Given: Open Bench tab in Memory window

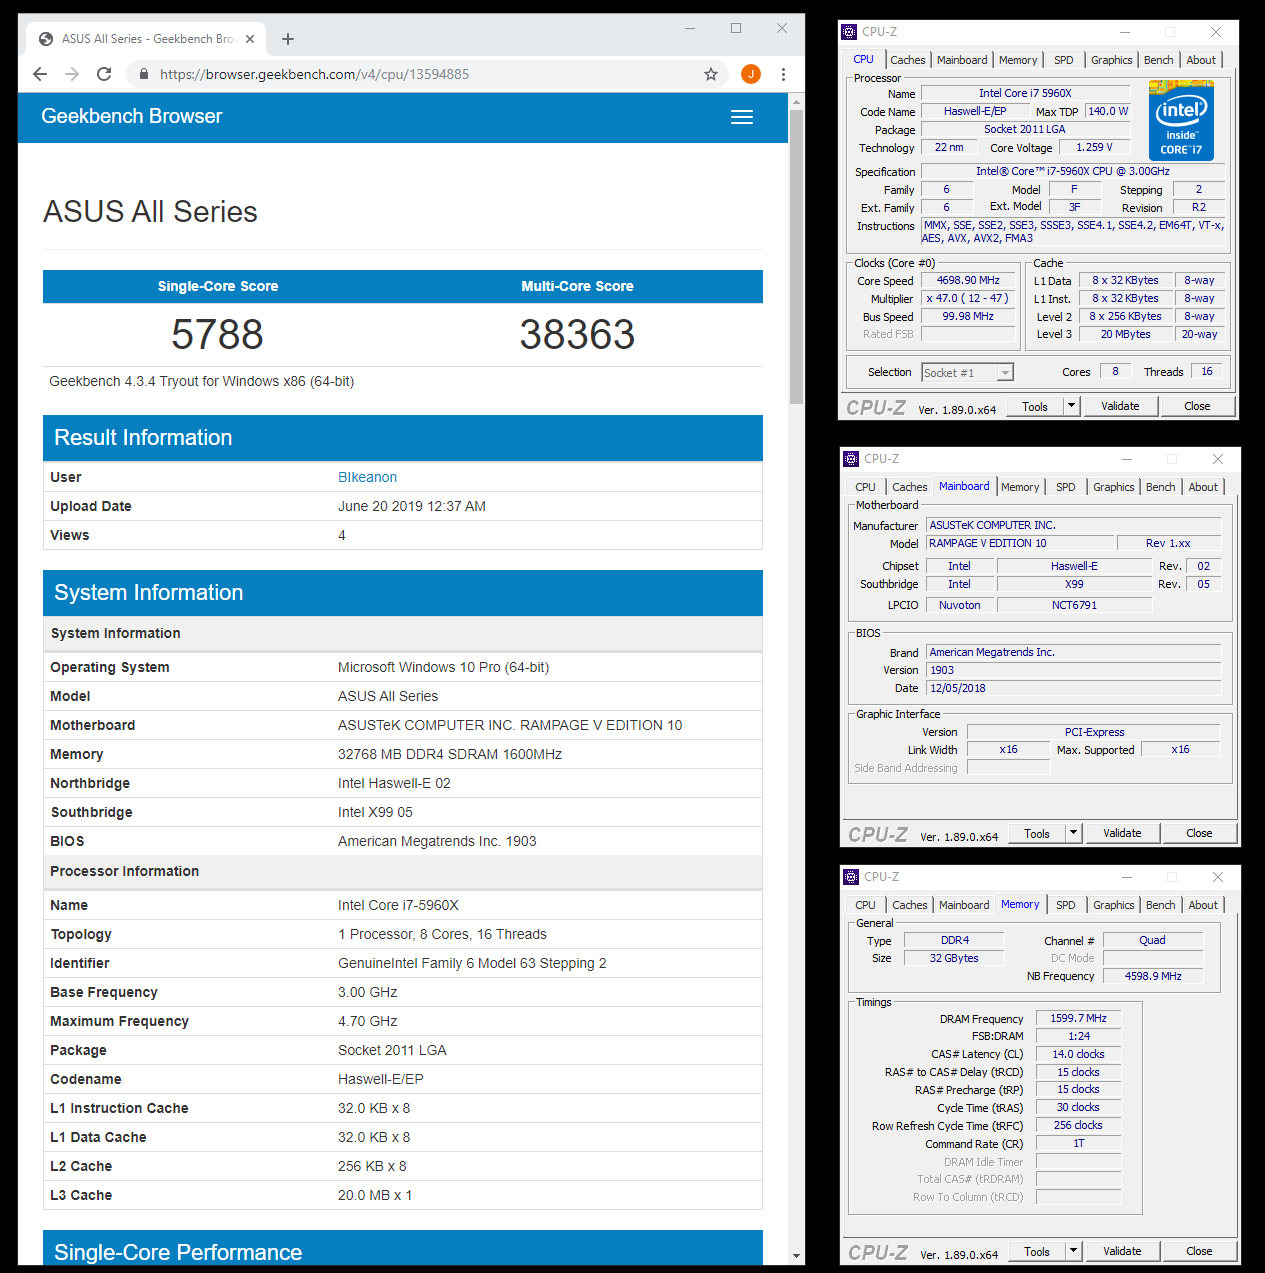Looking at the screenshot, I should click(x=1161, y=905).
